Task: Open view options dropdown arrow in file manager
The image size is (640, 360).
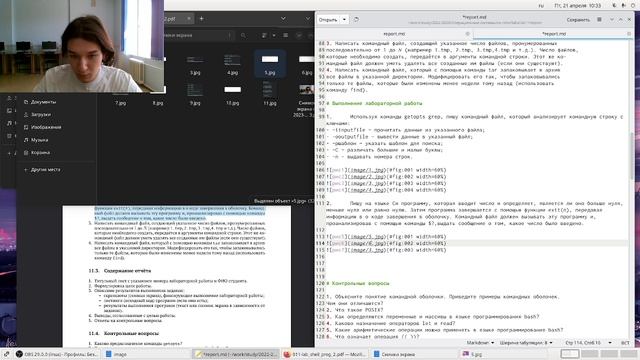Action: click(x=274, y=36)
